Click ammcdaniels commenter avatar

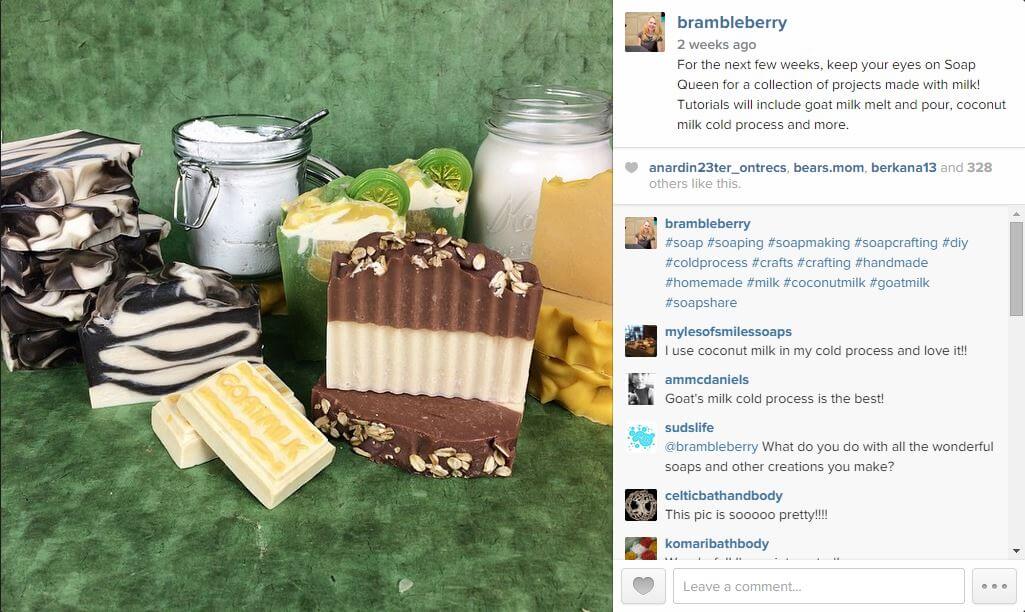pos(641,389)
